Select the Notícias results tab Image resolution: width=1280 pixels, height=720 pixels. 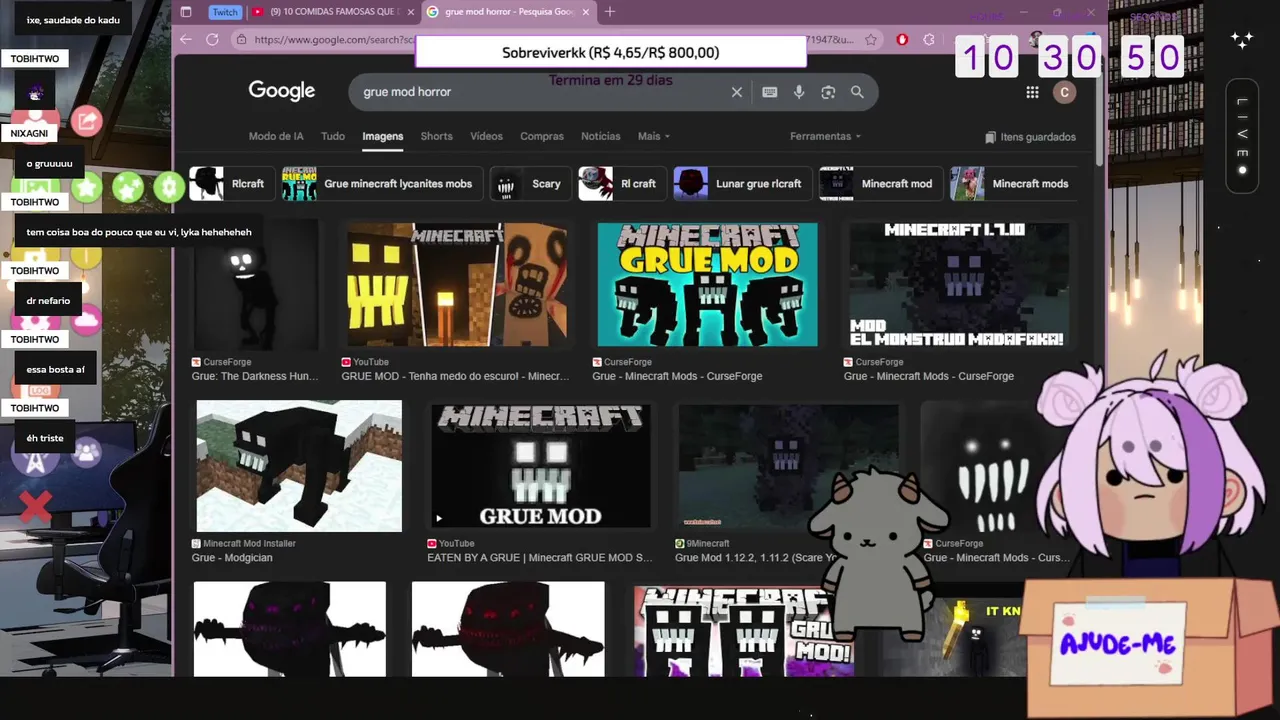tap(601, 136)
